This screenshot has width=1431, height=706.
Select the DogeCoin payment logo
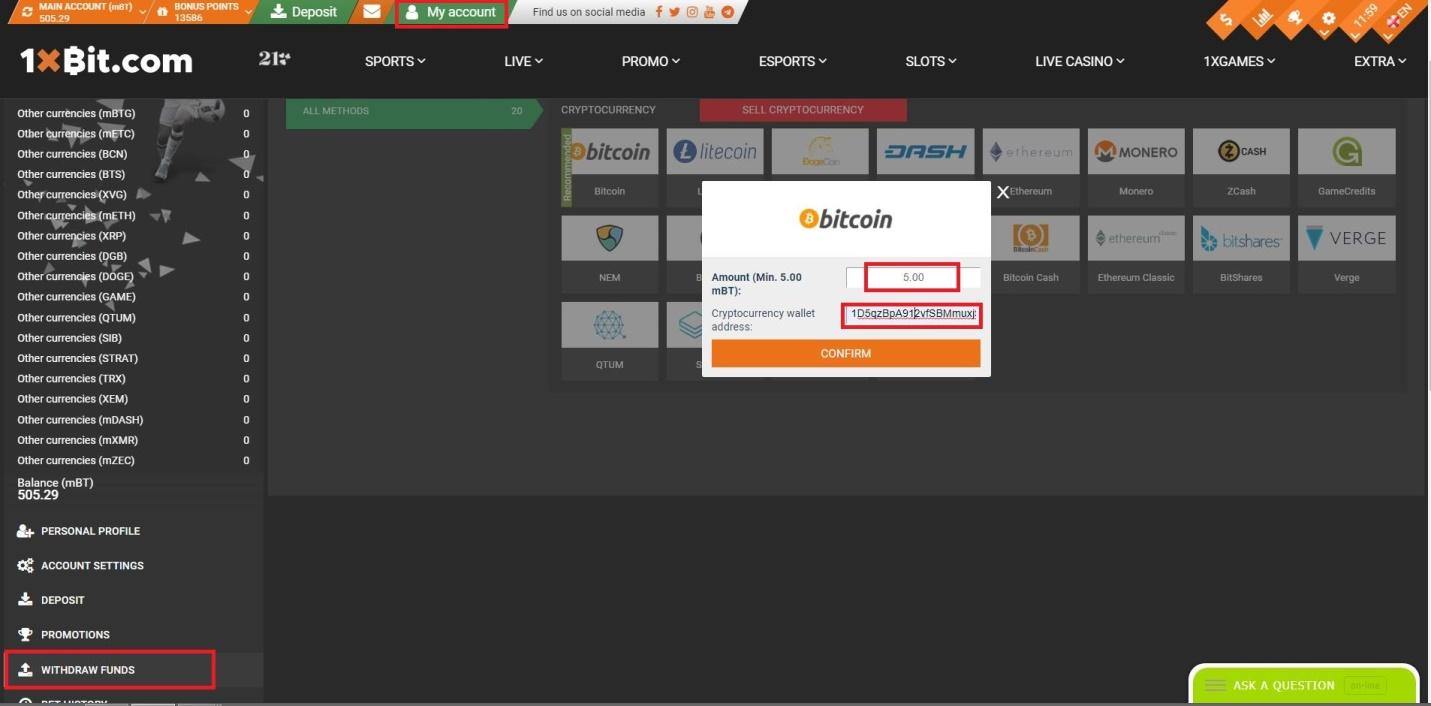pos(820,152)
